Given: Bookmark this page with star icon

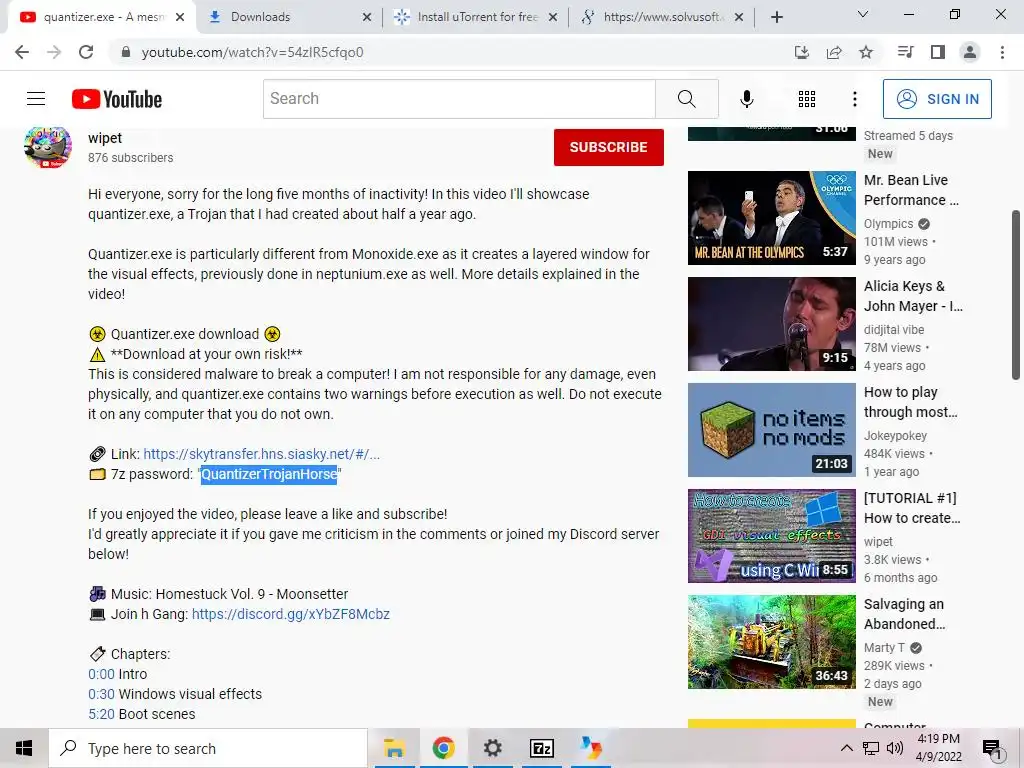Looking at the screenshot, I should pyautogui.click(x=866, y=52).
